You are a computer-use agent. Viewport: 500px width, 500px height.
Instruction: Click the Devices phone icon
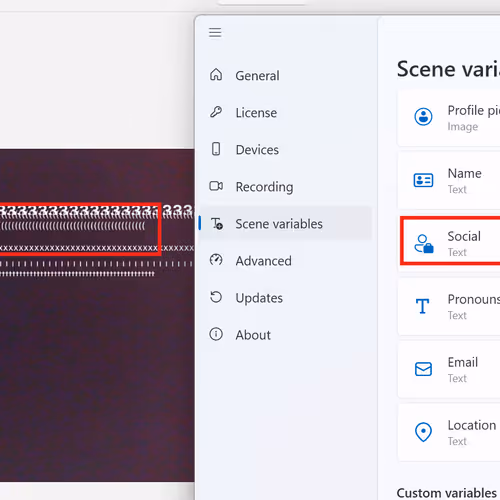pos(216,149)
